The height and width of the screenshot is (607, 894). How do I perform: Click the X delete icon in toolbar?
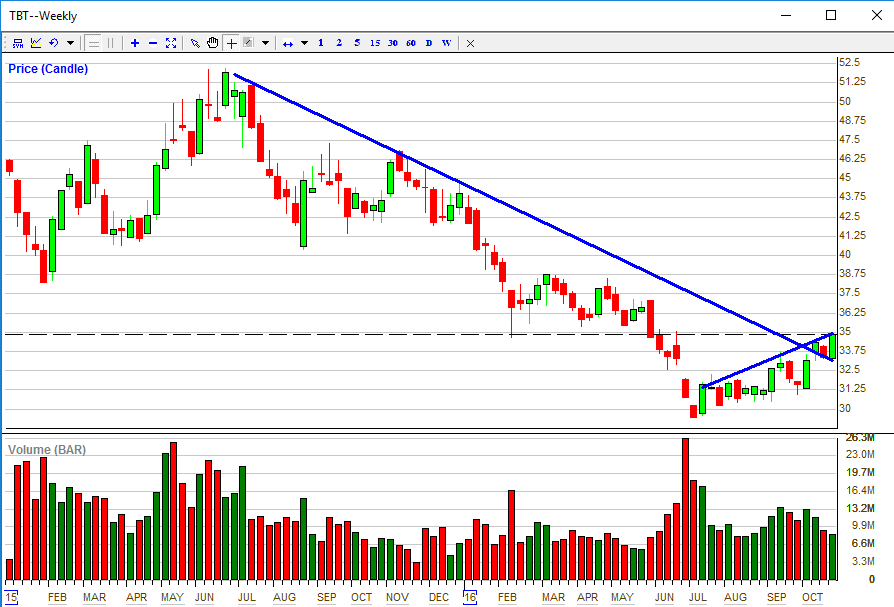470,43
